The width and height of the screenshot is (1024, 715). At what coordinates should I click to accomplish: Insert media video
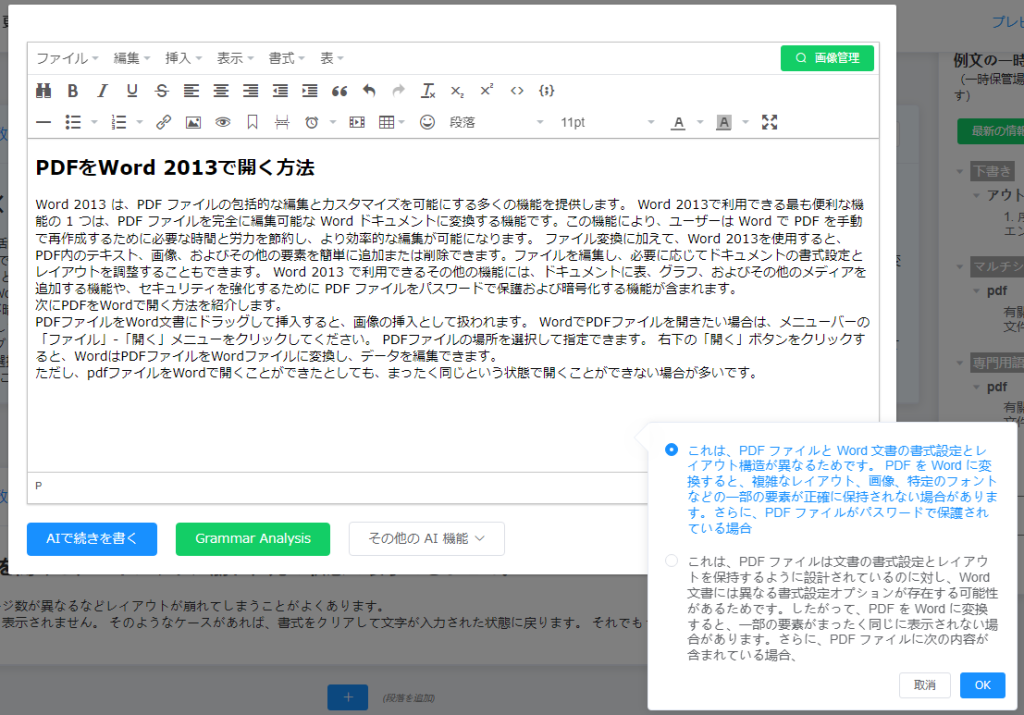(357, 122)
